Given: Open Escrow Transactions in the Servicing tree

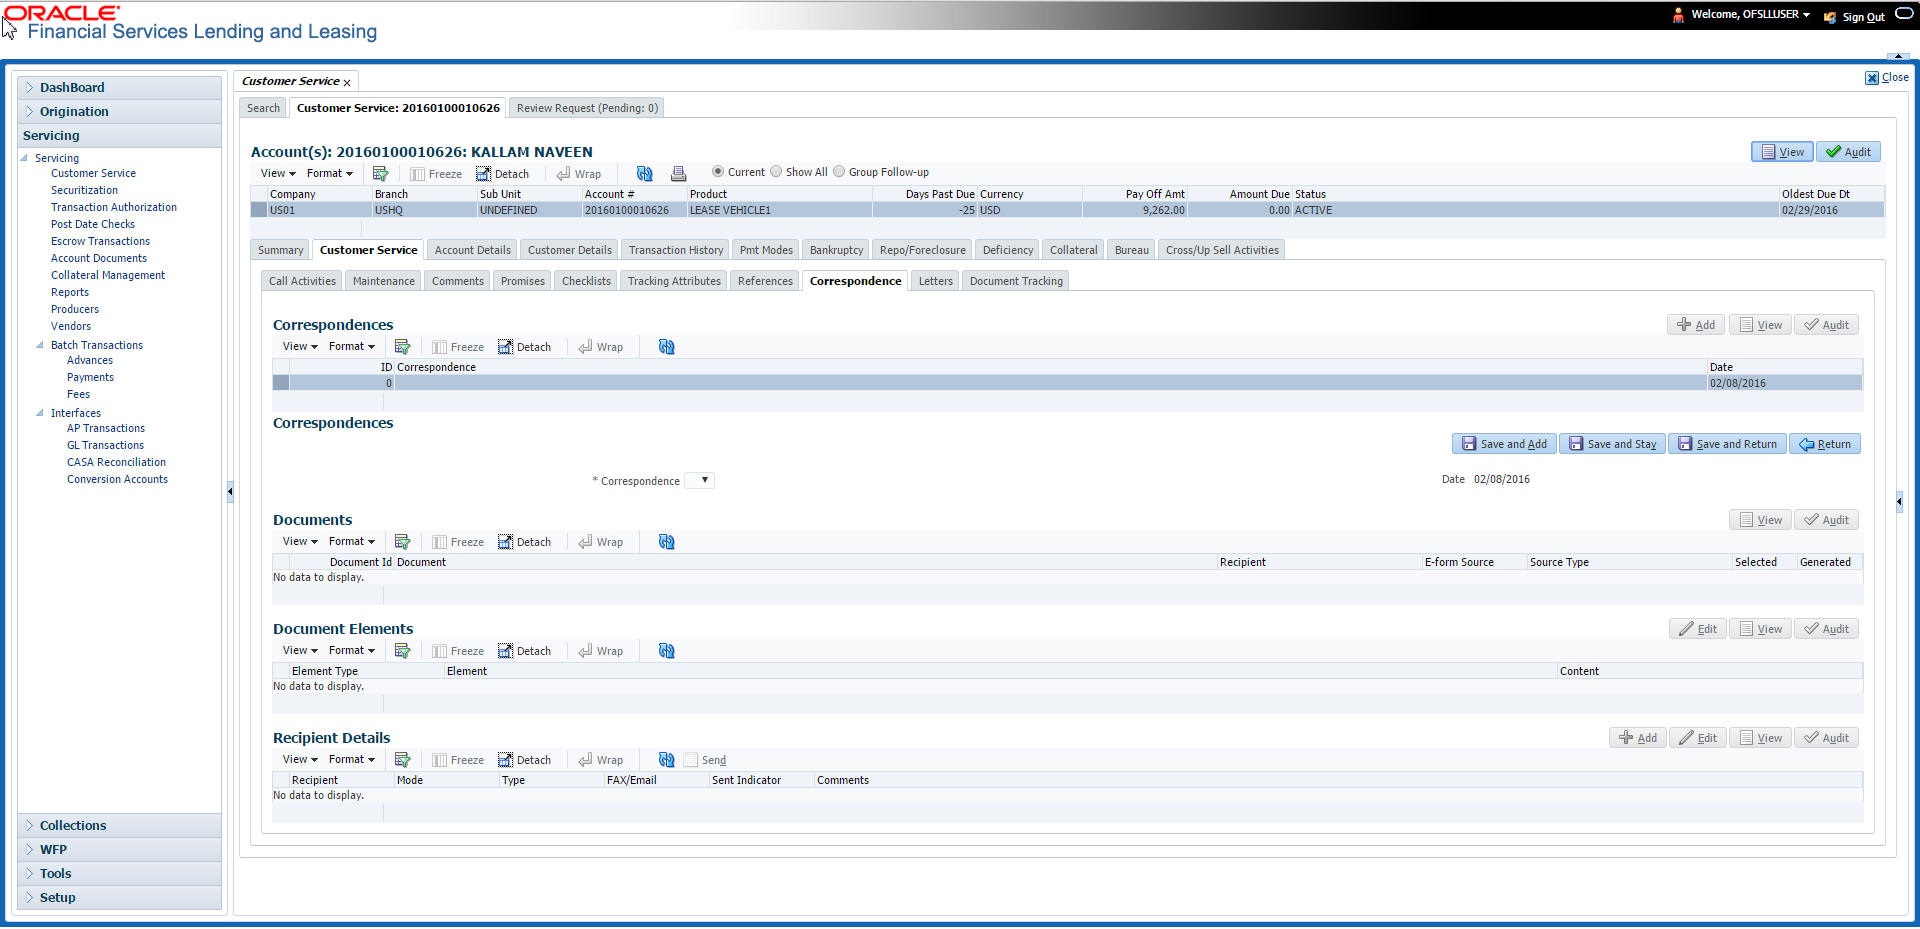Looking at the screenshot, I should [x=100, y=241].
